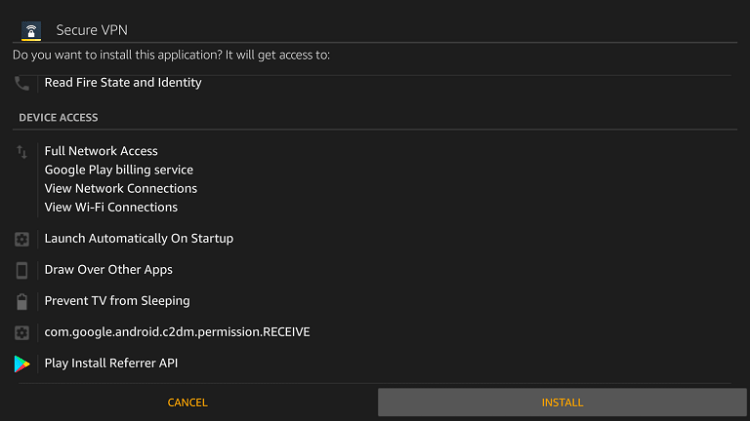This screenshot has height=421, width=750.
Task: Select the View Network Connections permission
Action: pos(121,188)
